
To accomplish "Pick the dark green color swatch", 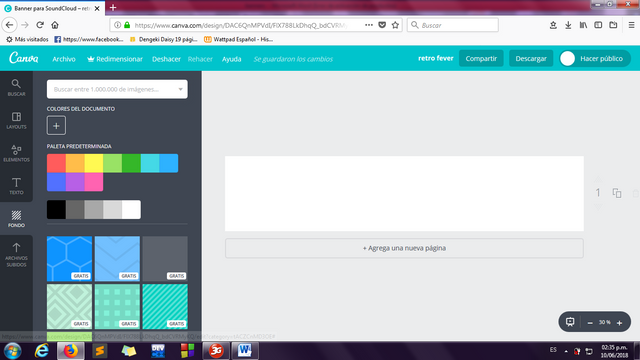I will click(131, 163).
